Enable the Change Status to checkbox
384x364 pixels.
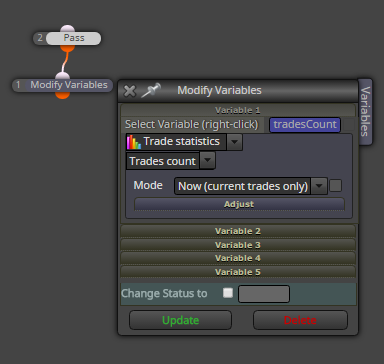coord(228,293)
